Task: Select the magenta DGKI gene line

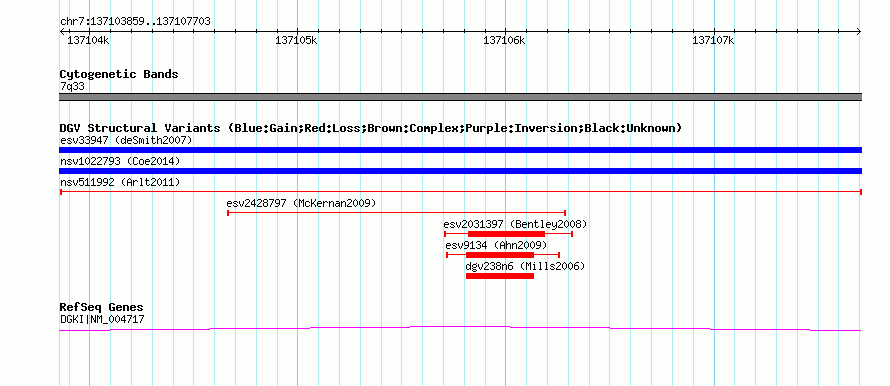Action: (460, 328)
